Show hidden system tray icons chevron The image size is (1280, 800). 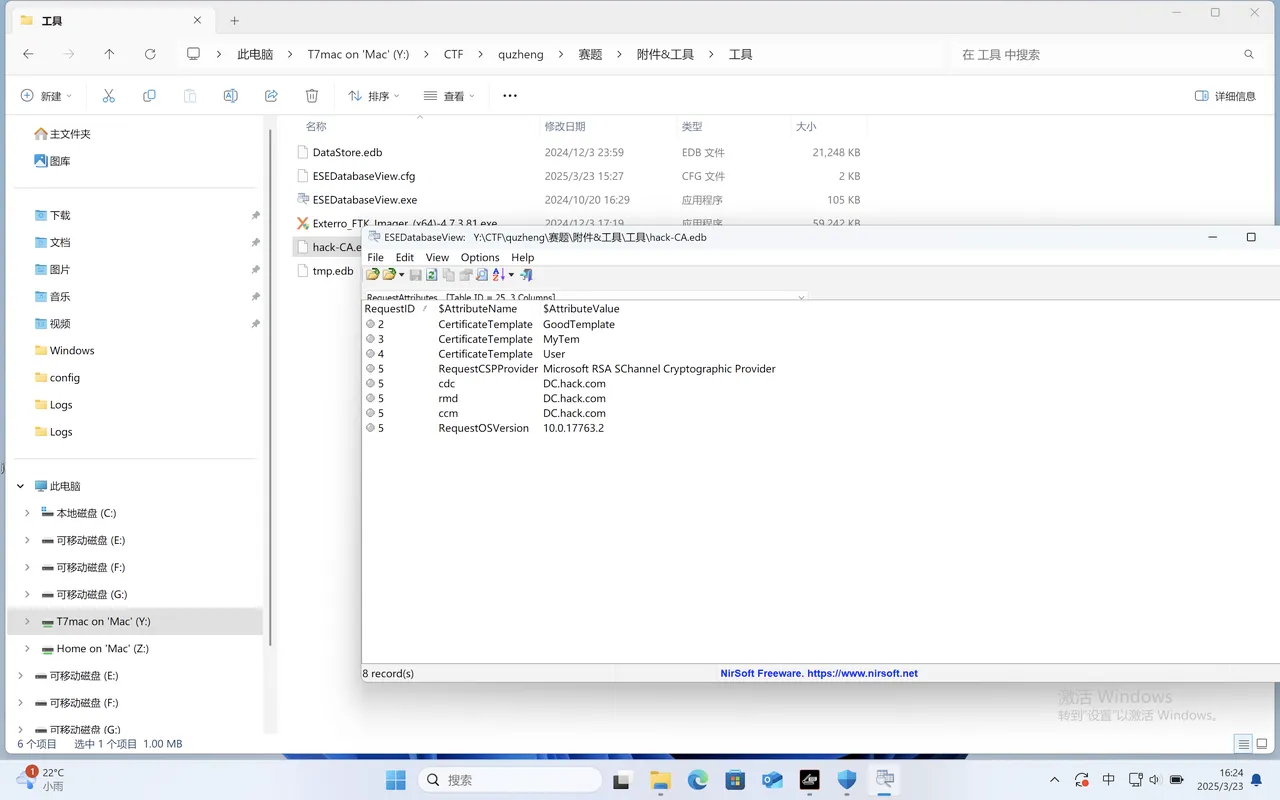[x=1054, y=780]
